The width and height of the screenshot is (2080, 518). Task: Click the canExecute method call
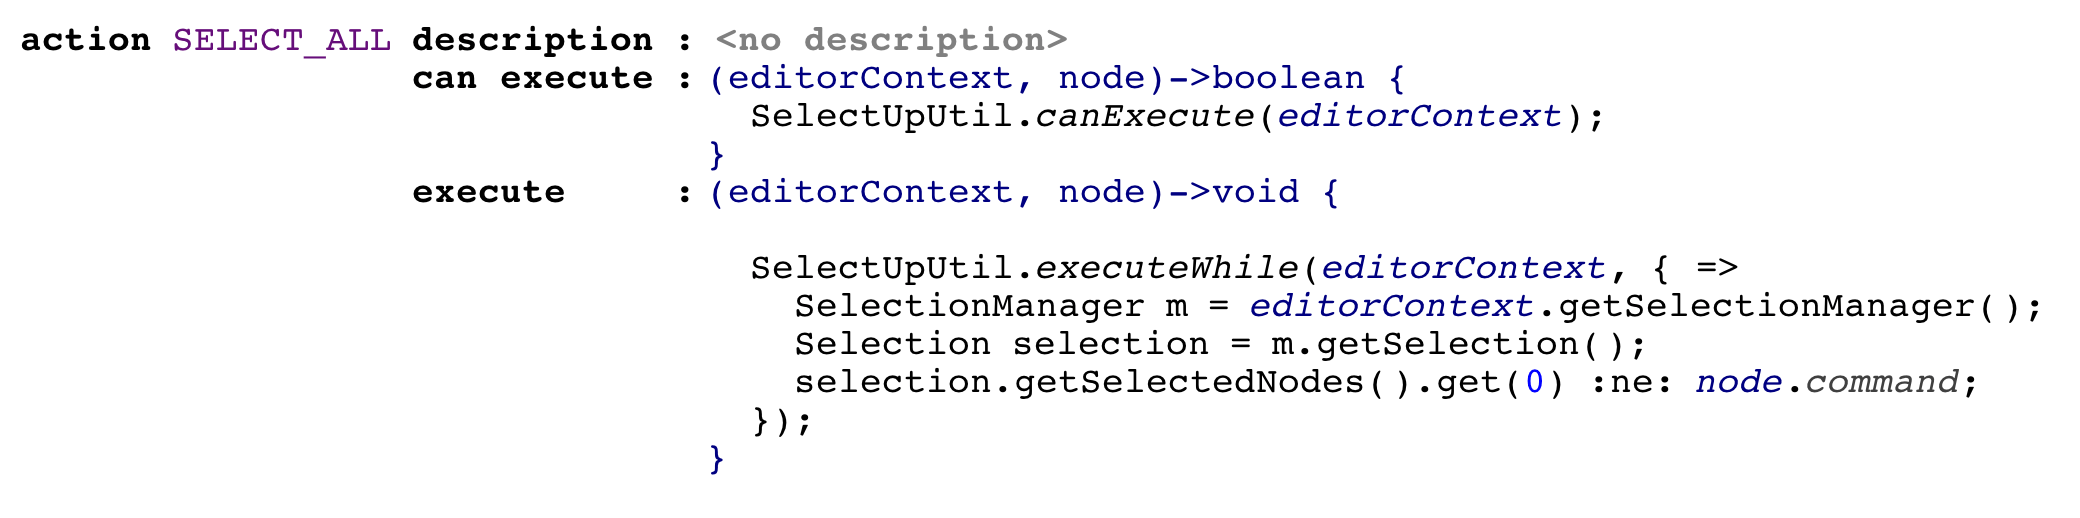[1143, 117]
